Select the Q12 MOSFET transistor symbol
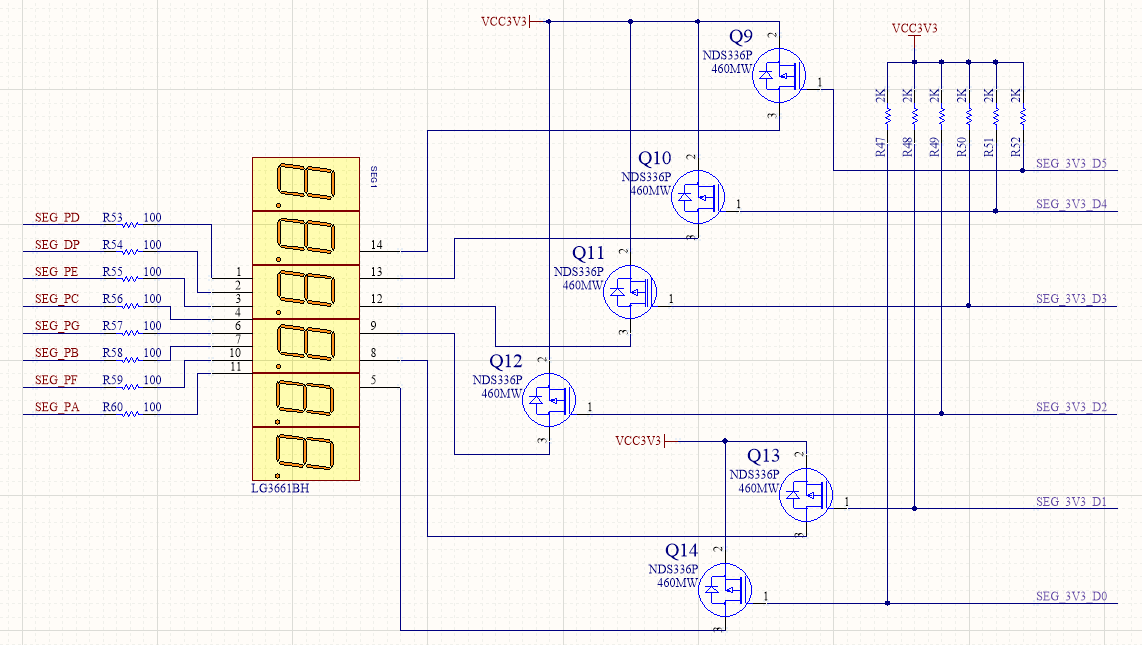The height and width of the screenshot is (645, 1142). 549,400
